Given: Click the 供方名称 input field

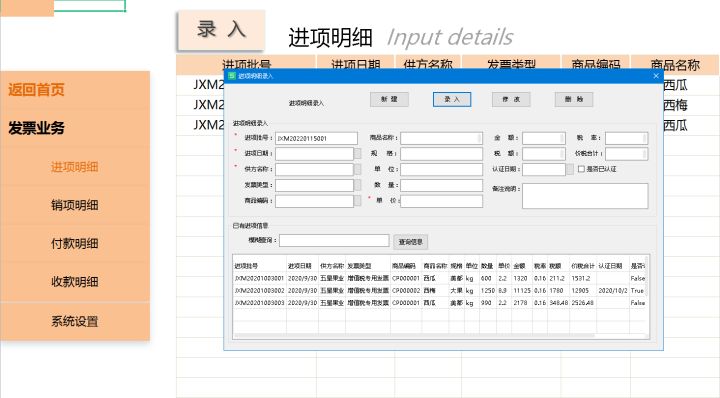Looking at the screenshot, I should pos(315,169).
